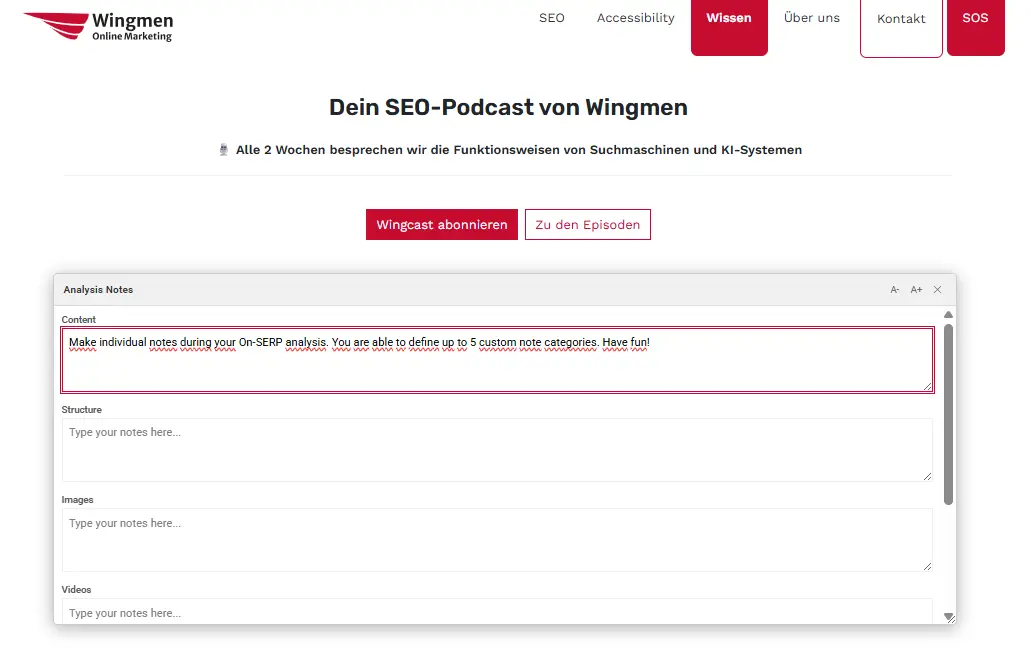Screen dimensions: 1030x649
Task: Click the Structure field label
Action: click(x=81, y=410)
